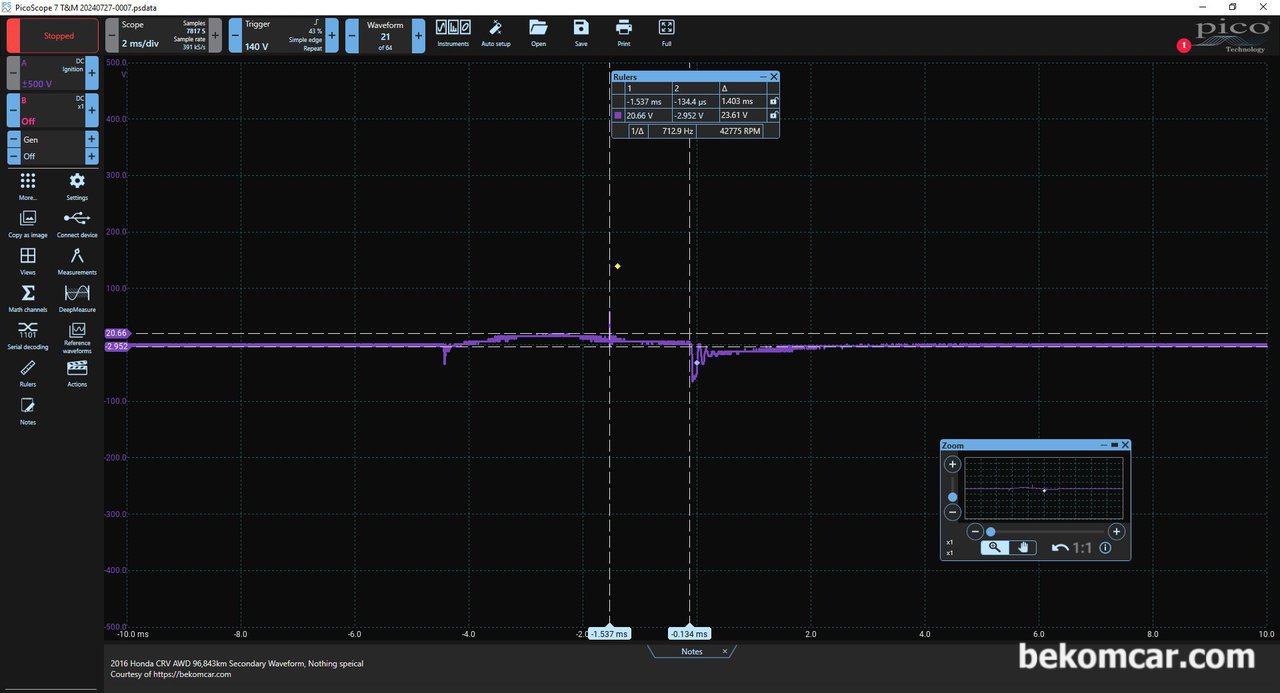The height and width of the screenshot is (693, 1280).
Task: Decrease Channel A input range
Action: (x=14, y=73)
